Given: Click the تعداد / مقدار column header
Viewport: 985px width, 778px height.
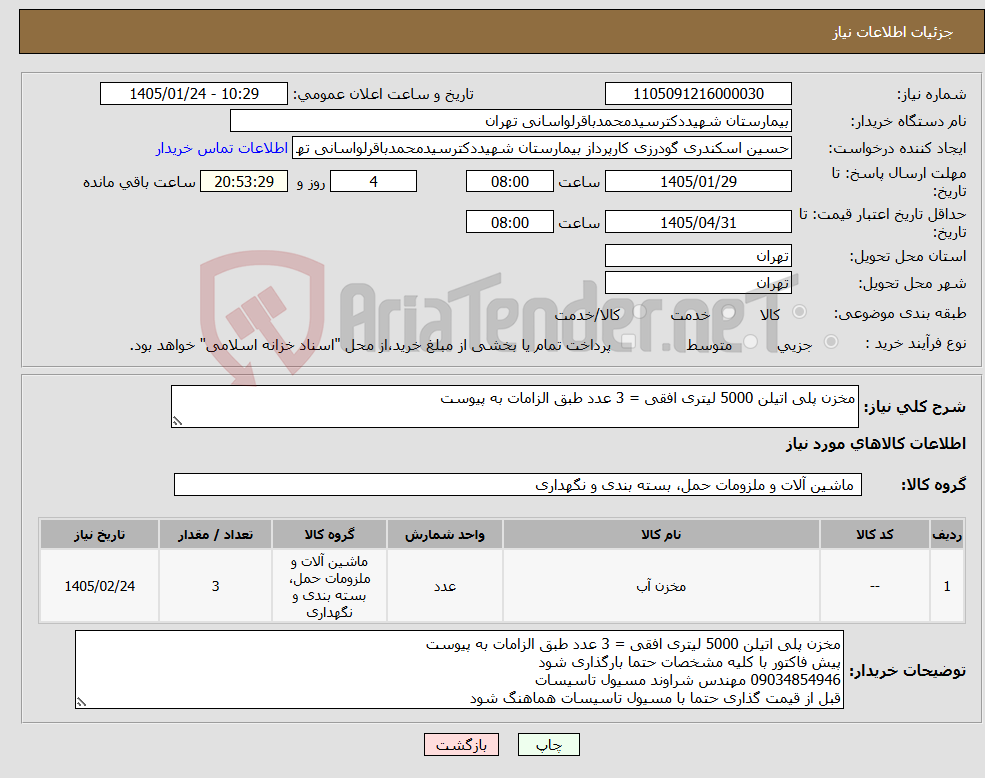Looking at the screenshot, I should [215, 534].
